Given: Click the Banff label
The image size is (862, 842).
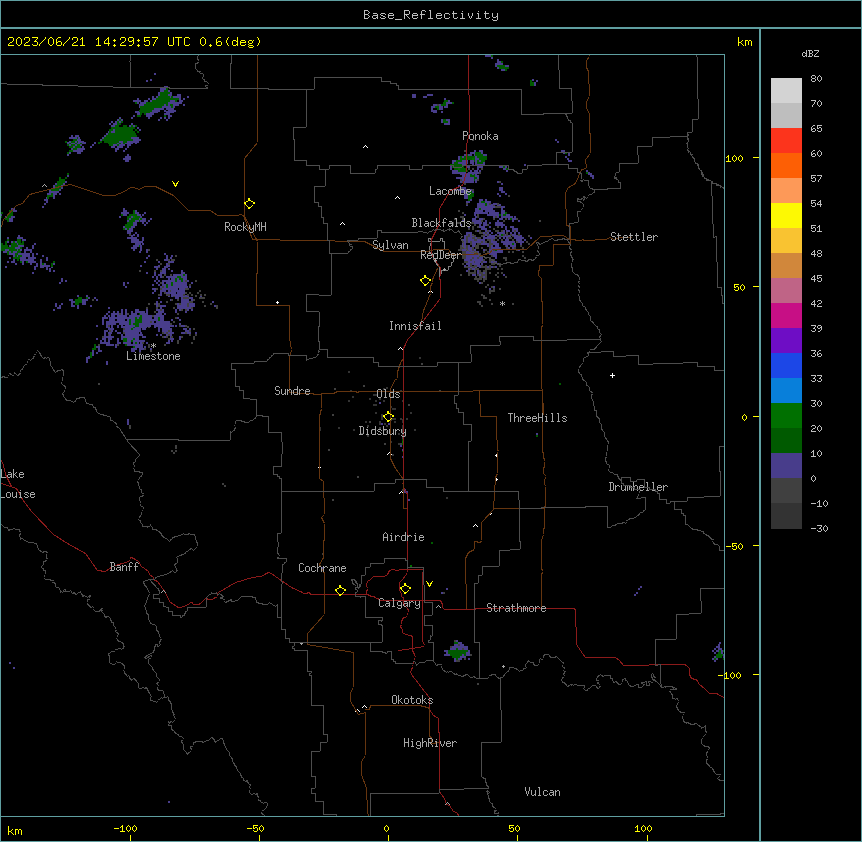Looking at the screenshot, I should click(x=124, y=567).
